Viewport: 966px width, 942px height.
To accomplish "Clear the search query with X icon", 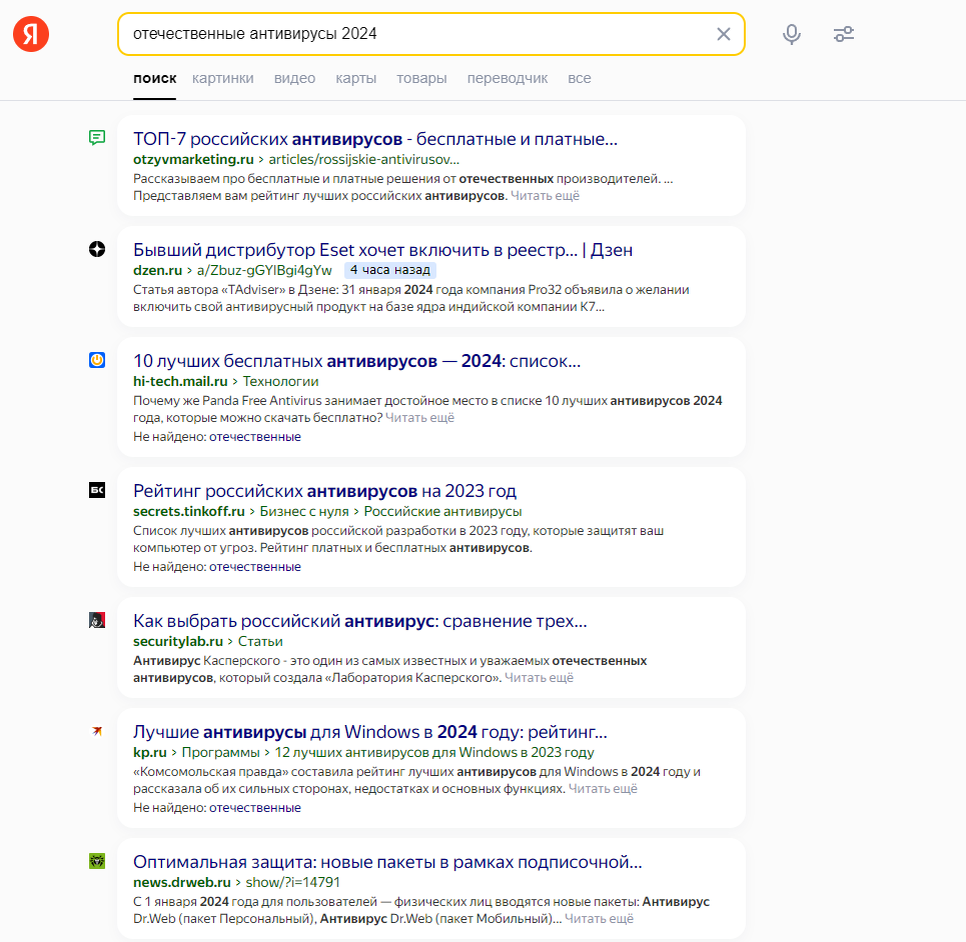I will (x=723, y=34).
